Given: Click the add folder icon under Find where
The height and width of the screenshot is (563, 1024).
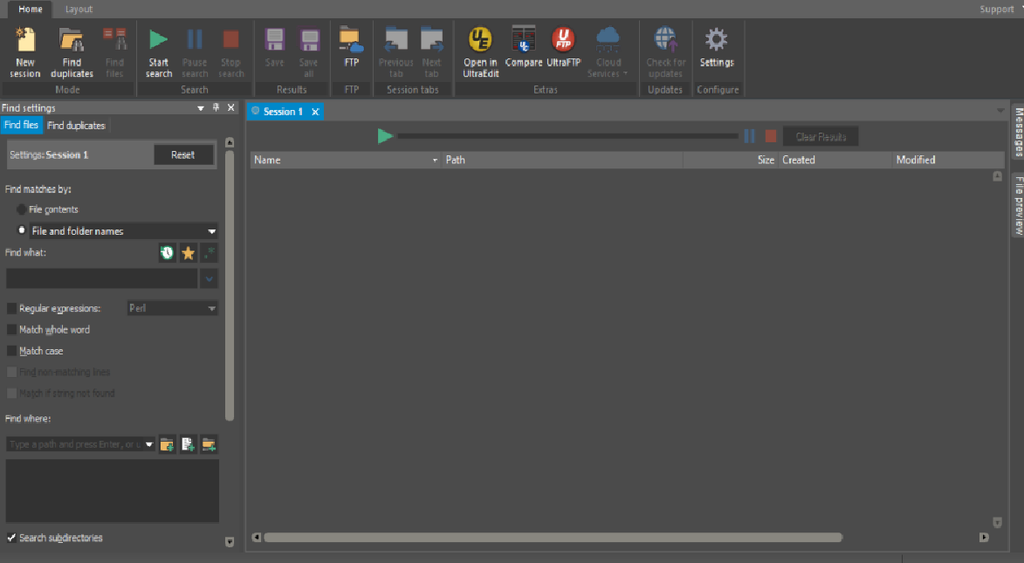Looking at the screenshot, I should click(167, 445).
